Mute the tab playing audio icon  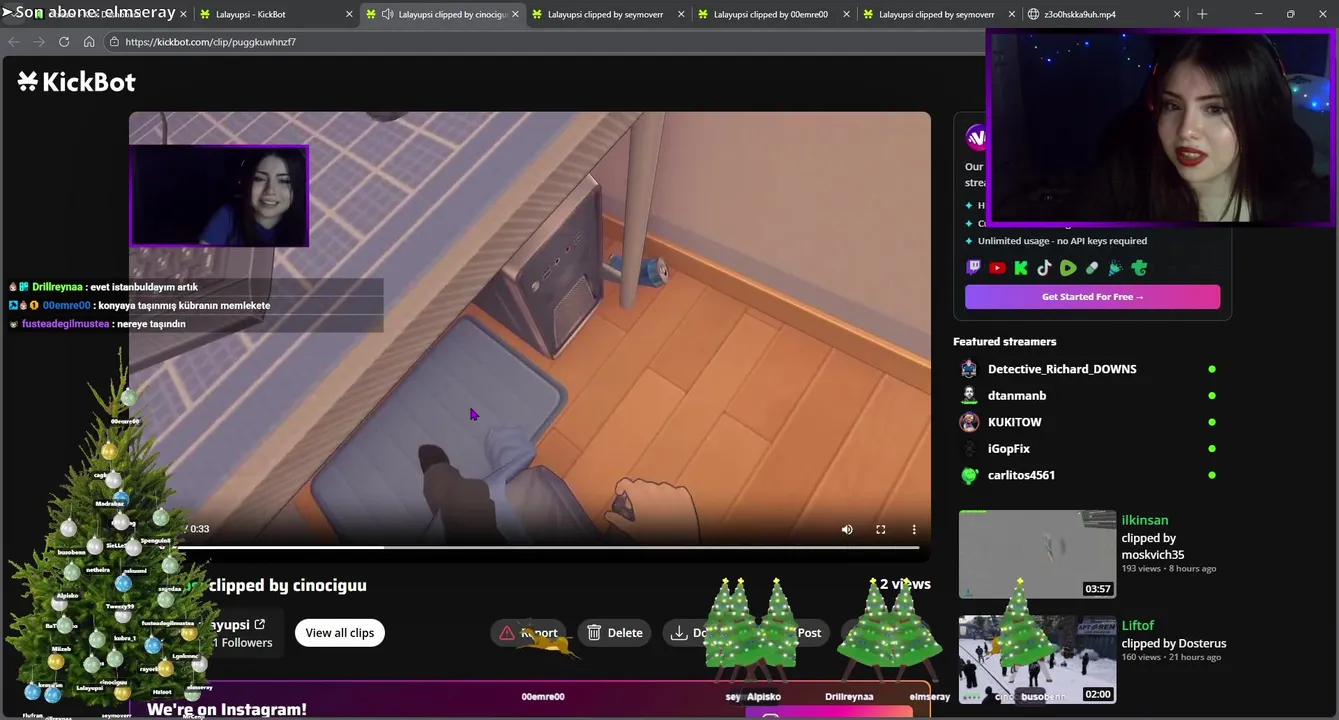[386, 15]
